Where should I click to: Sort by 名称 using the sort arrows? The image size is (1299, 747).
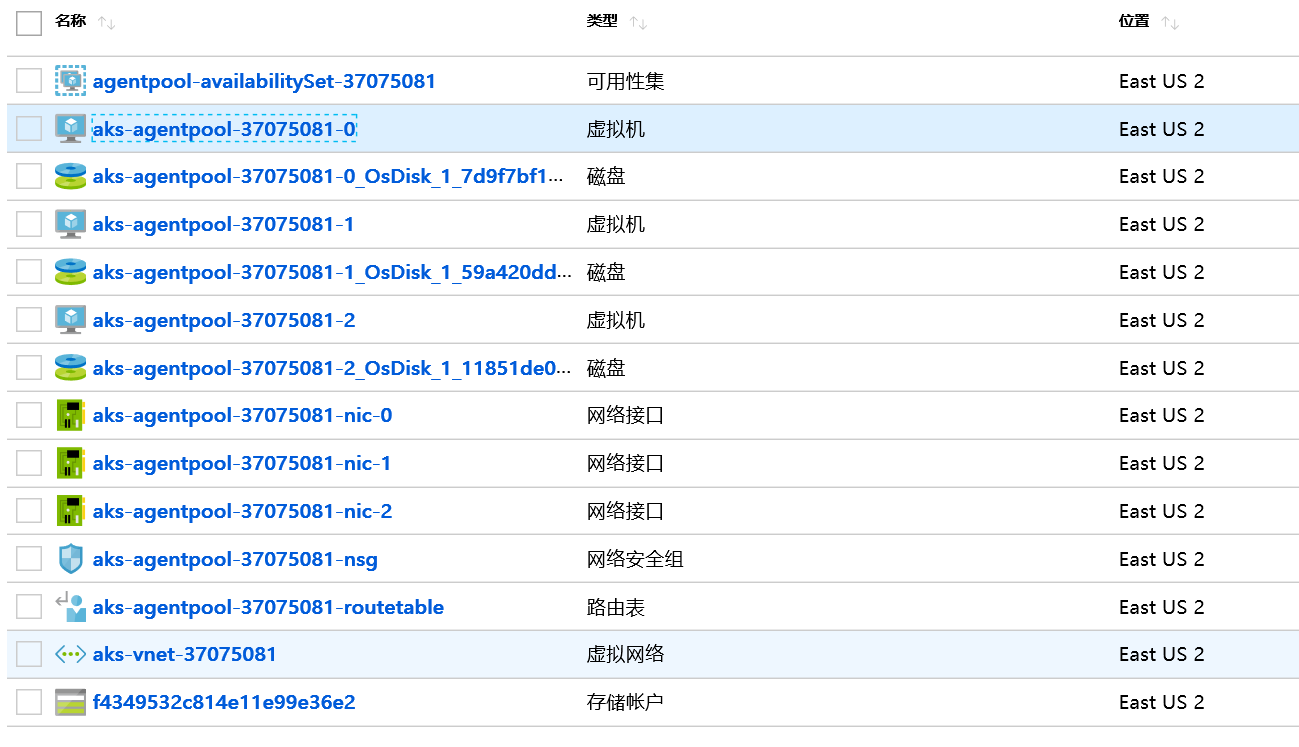point(107,22)
